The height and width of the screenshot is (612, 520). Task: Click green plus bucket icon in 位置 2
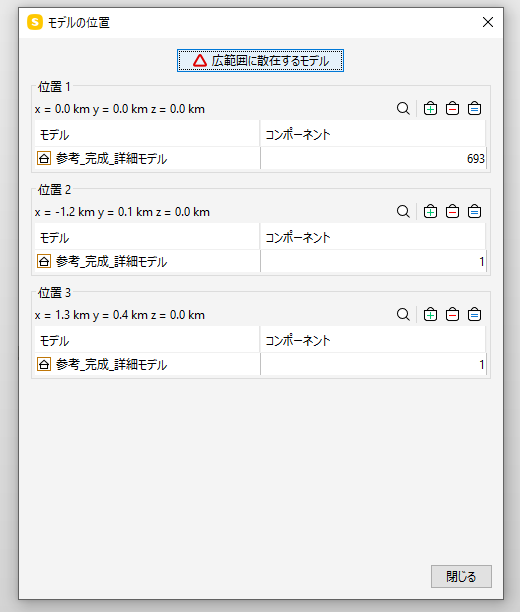click(x=430, y=212)
